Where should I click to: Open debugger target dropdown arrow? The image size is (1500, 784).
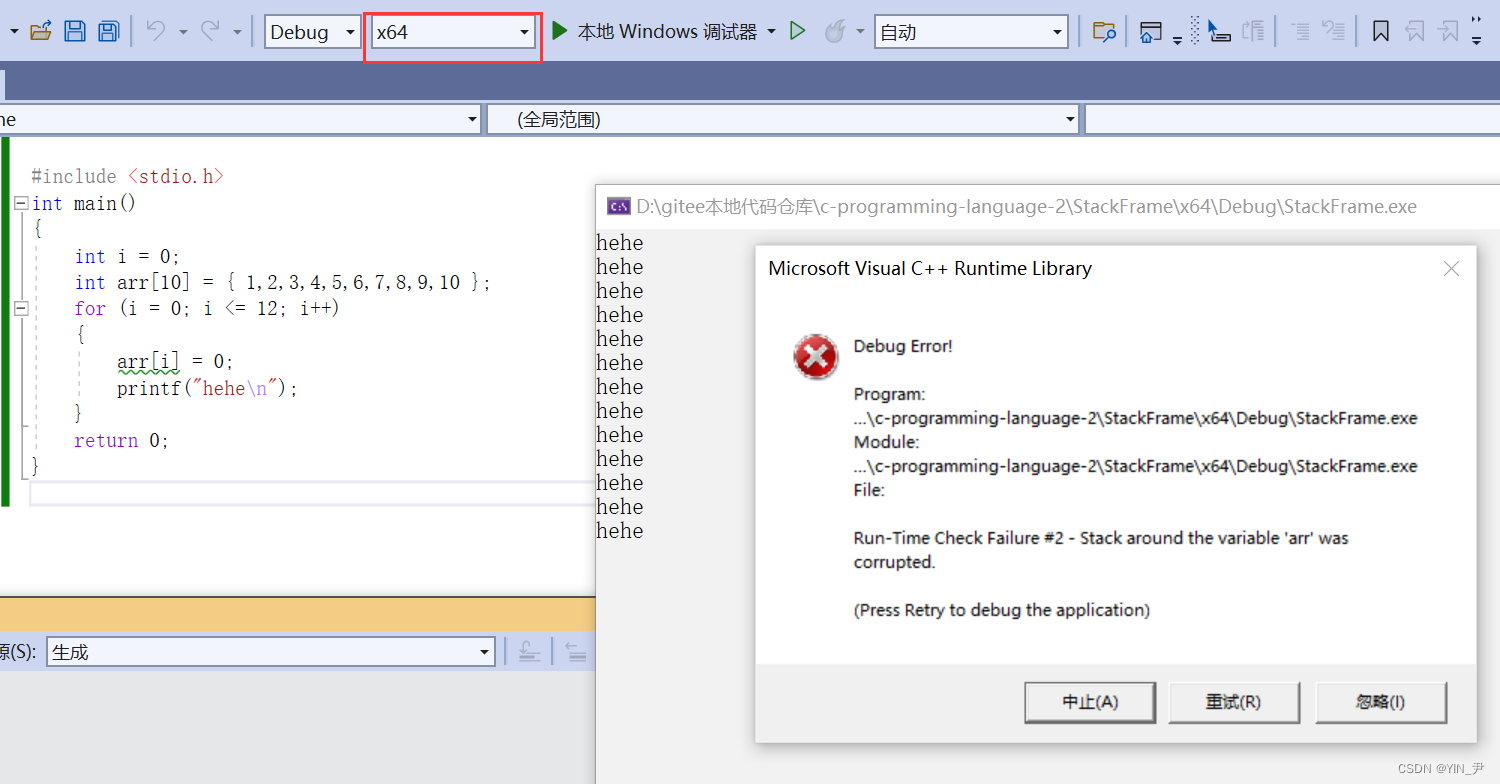tap(772, 32)
